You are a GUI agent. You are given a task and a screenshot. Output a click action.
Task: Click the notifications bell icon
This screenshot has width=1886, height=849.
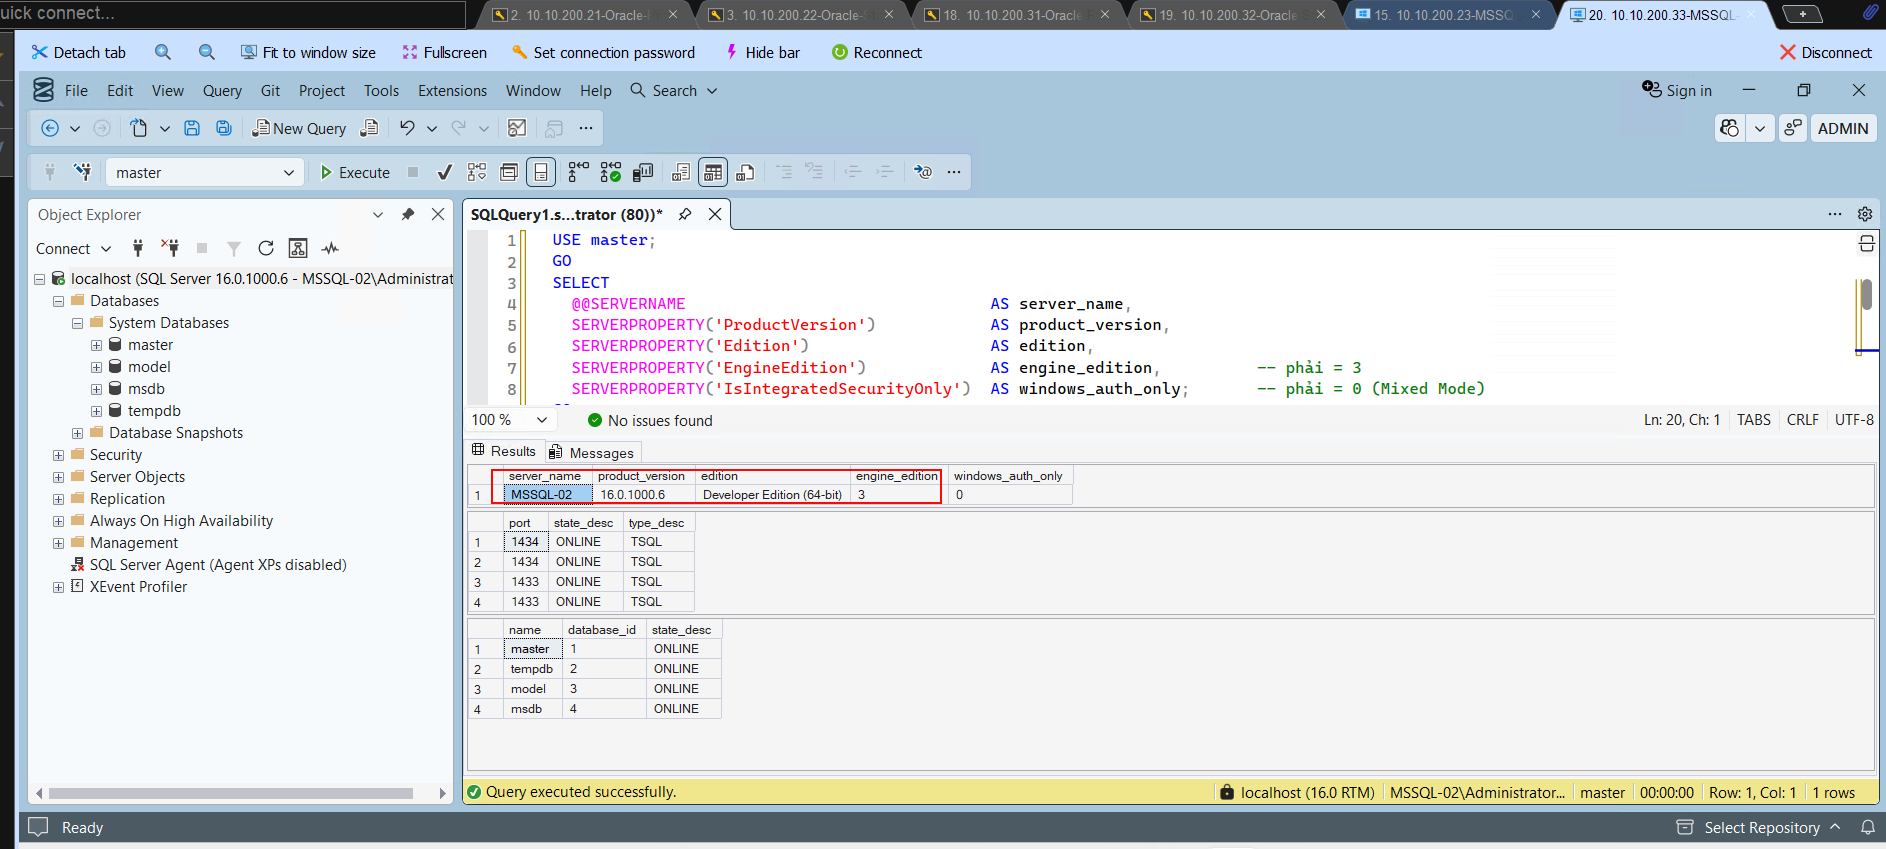tap(1867, 827)
